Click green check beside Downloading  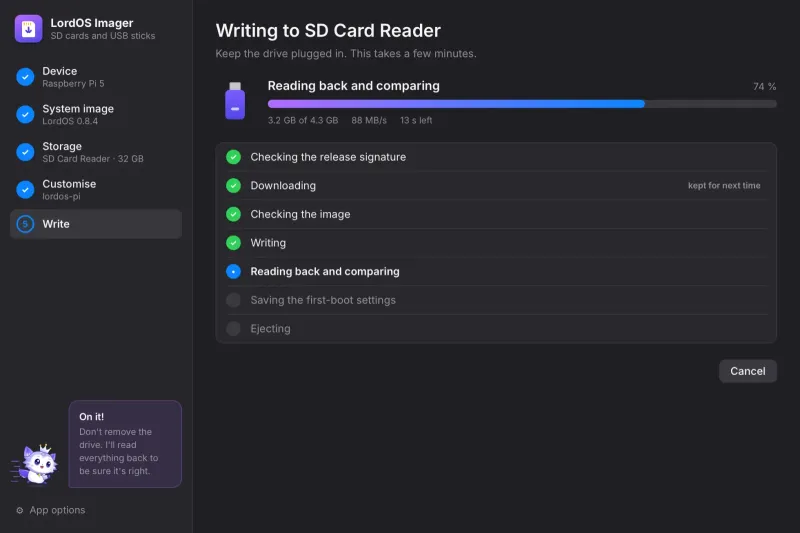tap(234, 186)
